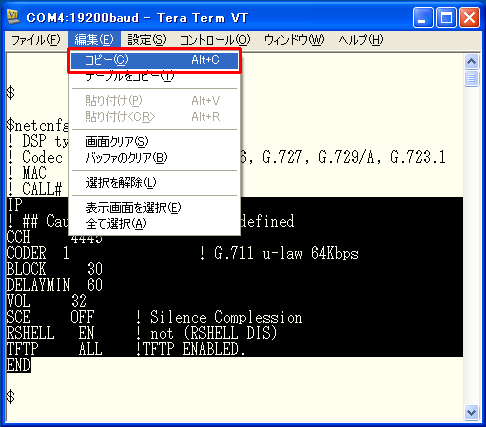The height and width of the screenshot is (427, 486).
Task: Close the Tera Term window
Action: click(x=469, y=18)
